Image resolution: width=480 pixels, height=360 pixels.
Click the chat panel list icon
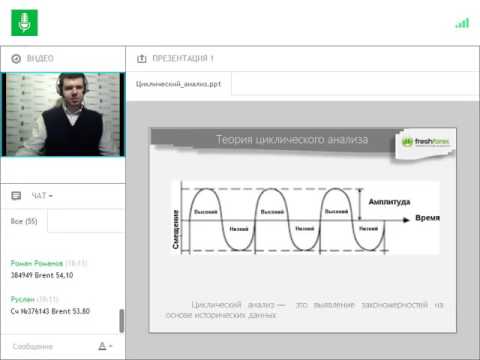click(x=16, y=196)
